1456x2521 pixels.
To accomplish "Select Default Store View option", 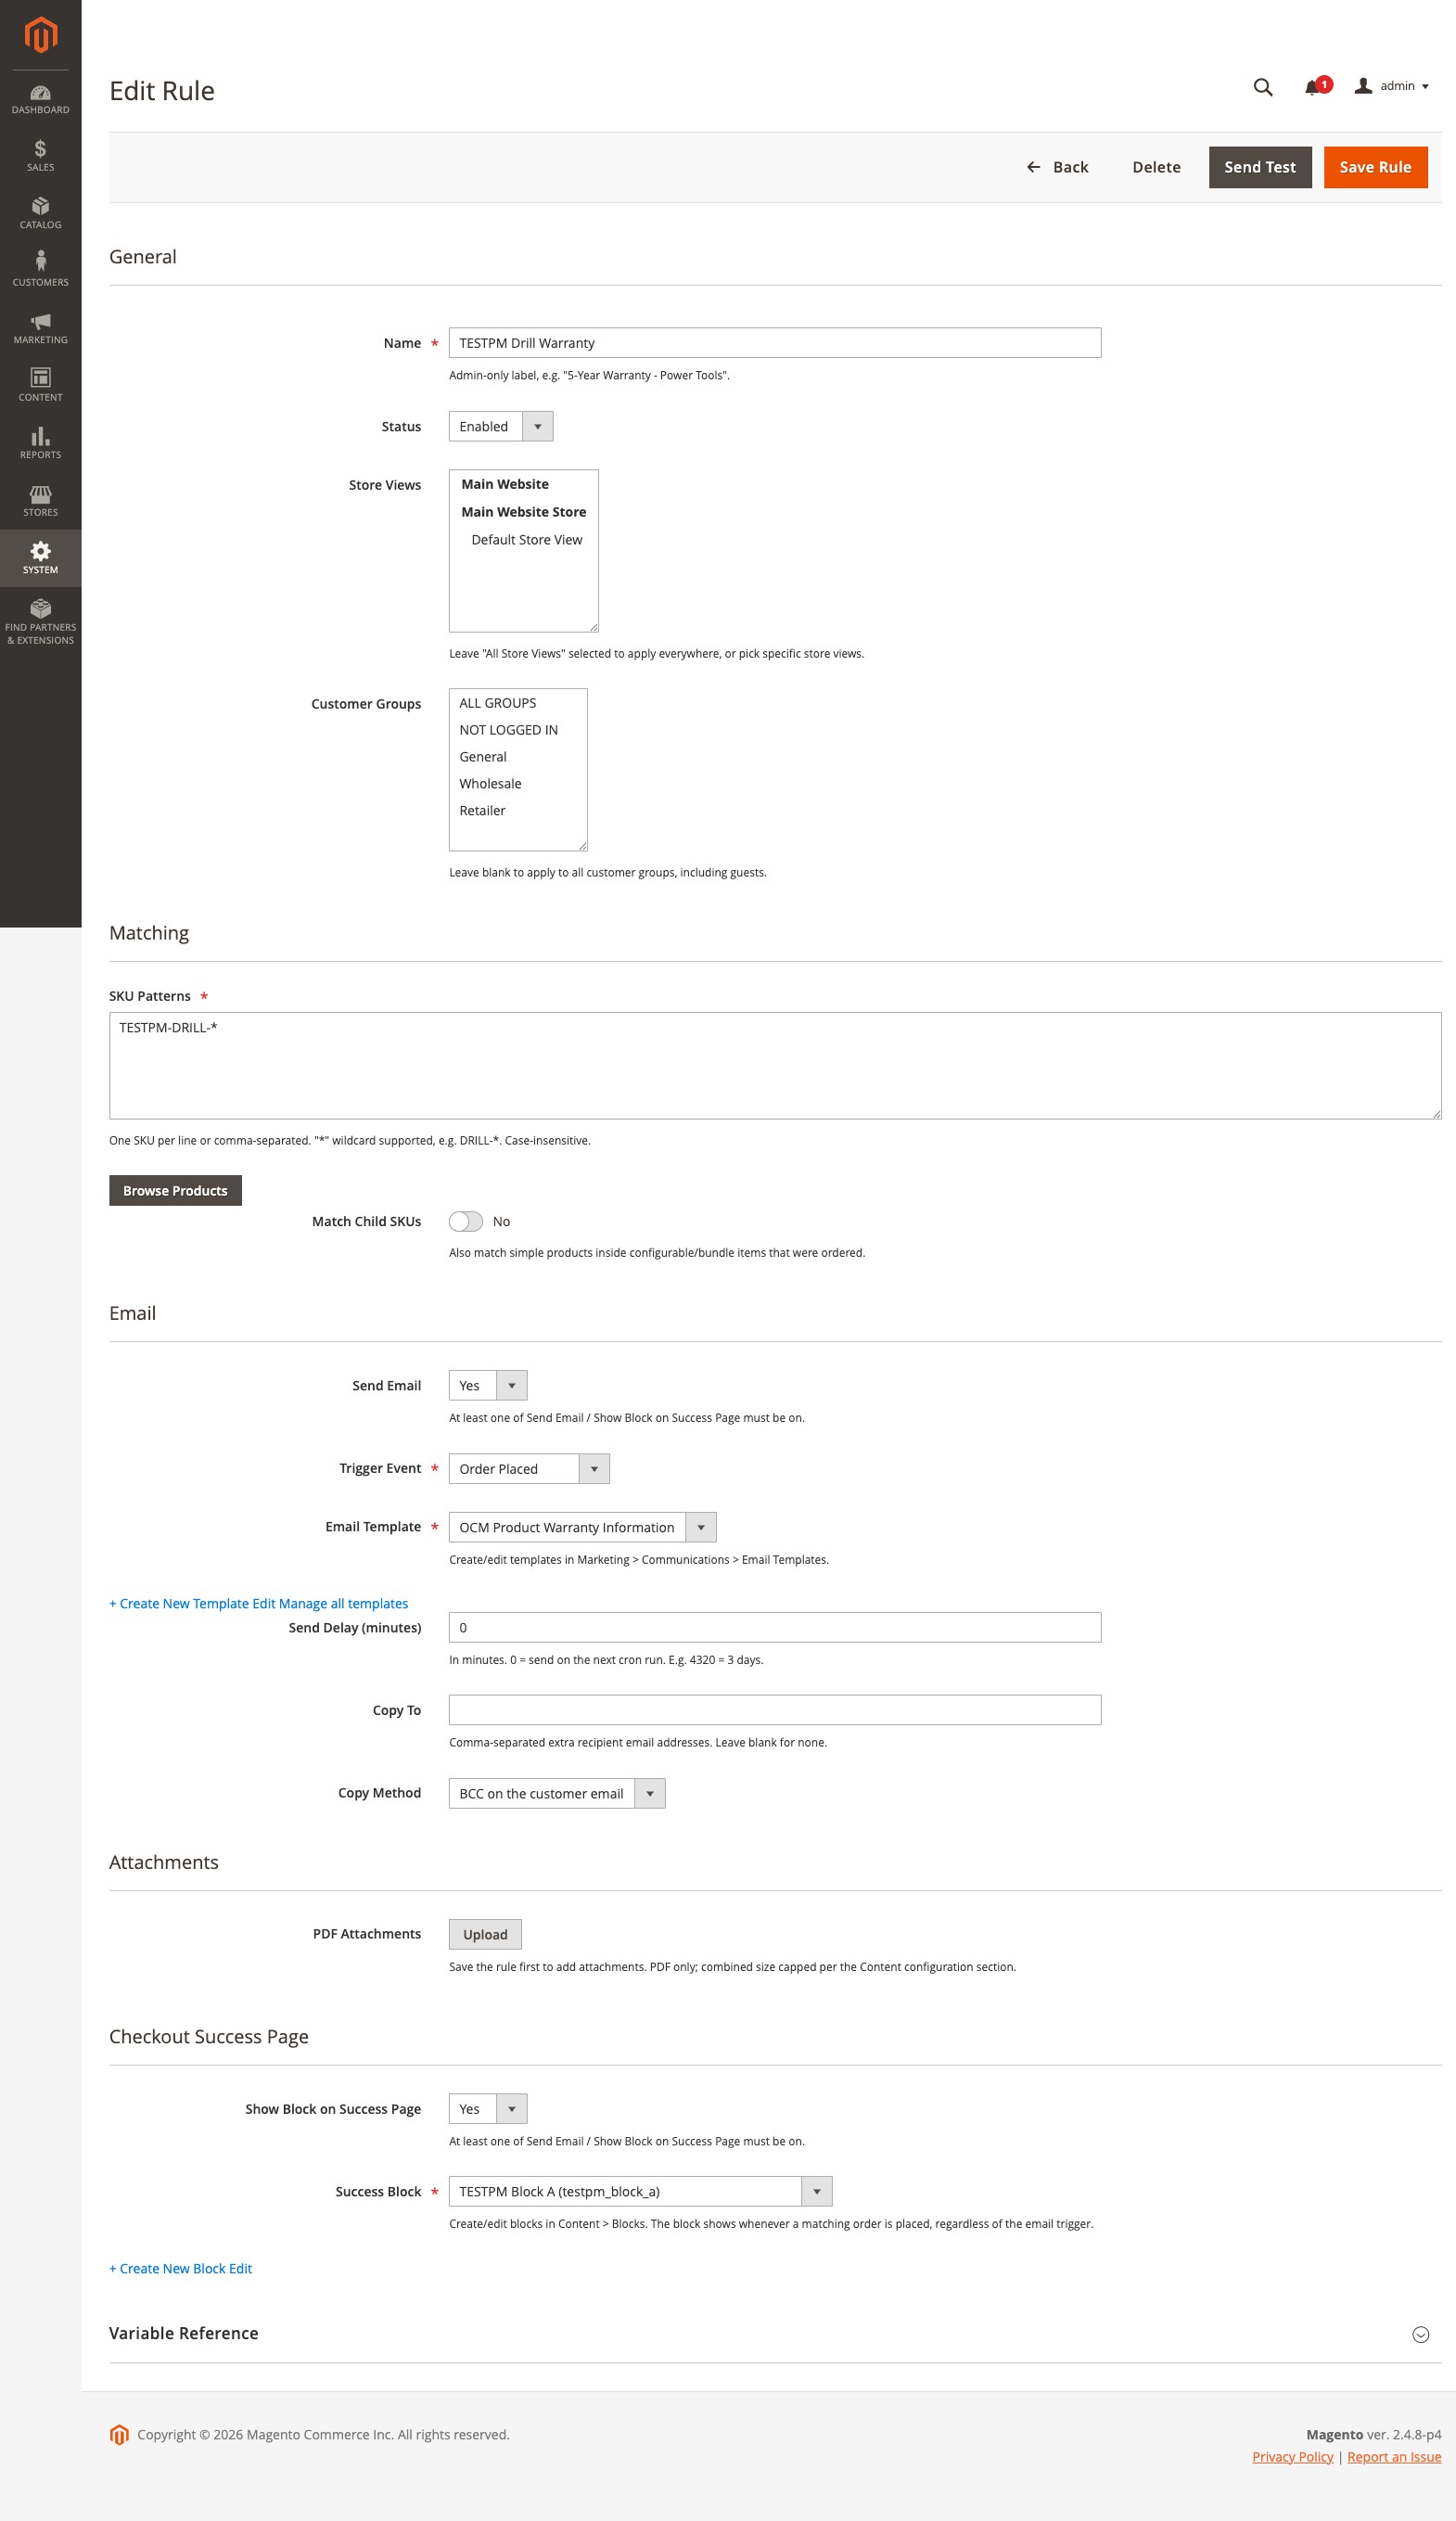I will click(x=526, y=540).
